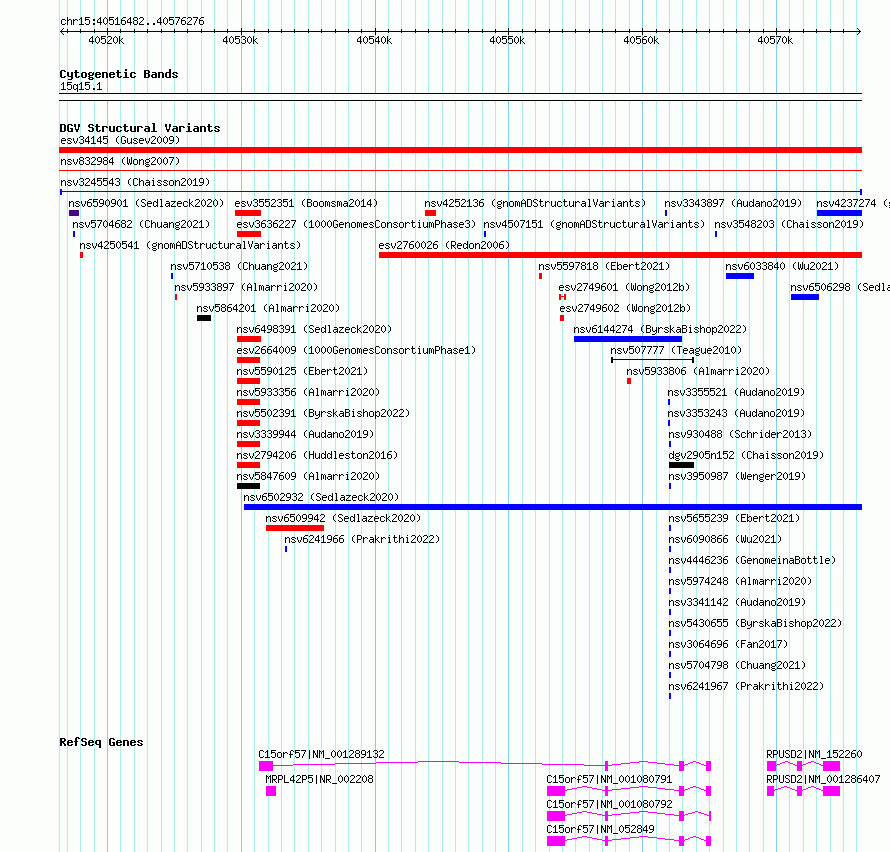Click the nsv507777 (Teague2010) interval line
The height and width of the screenshot is (852, 890).
tap(652, 360)
